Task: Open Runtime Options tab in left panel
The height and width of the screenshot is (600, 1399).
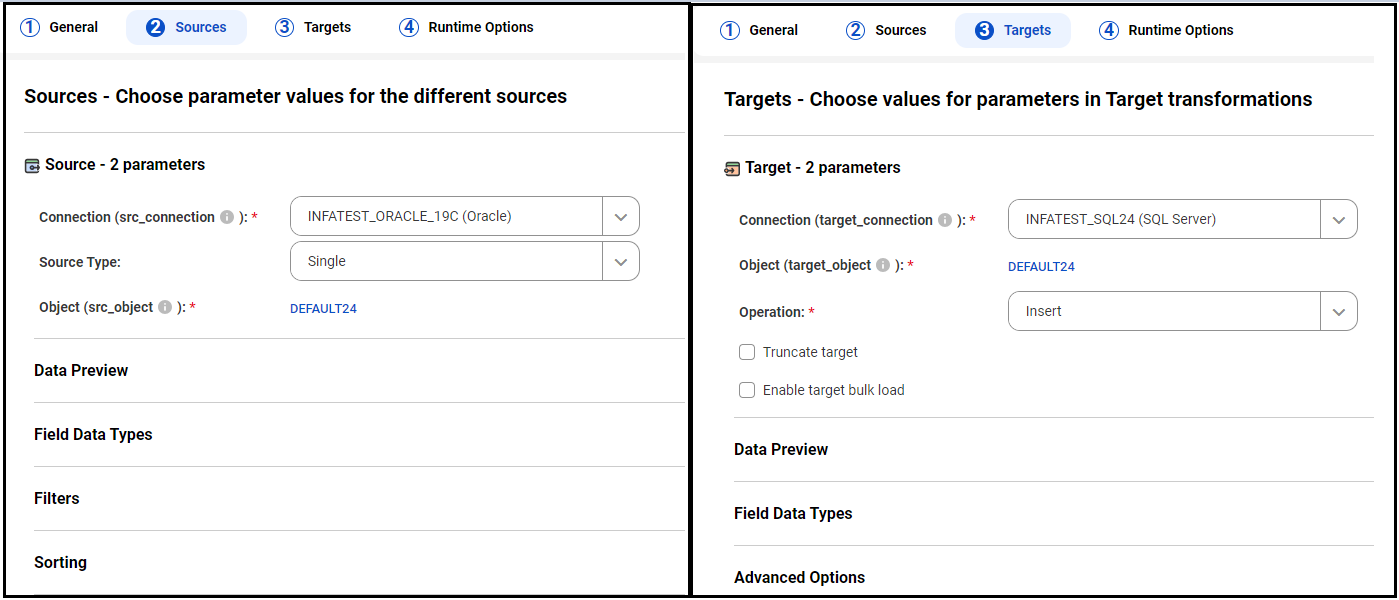Action: click(x=467, y=27)
